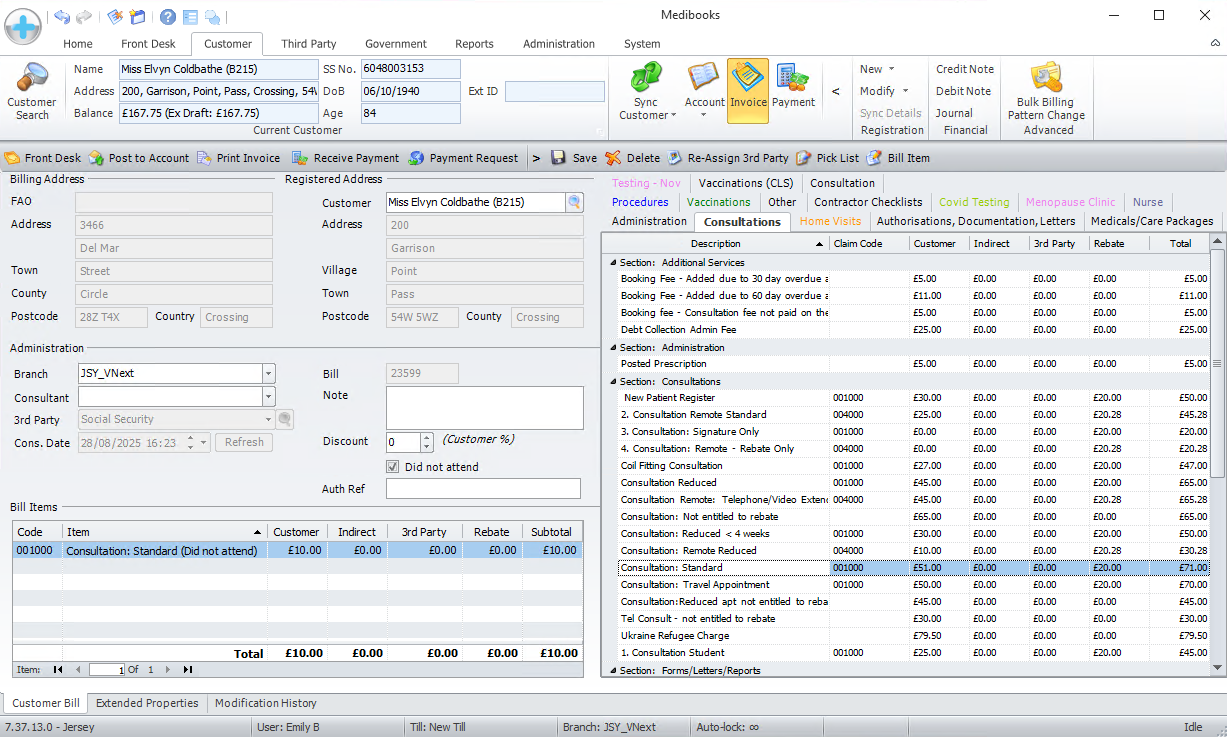The width and height of the screenshot is (1227, 737).
Task: Click the Payment ribbon icon
Action: 793,78
